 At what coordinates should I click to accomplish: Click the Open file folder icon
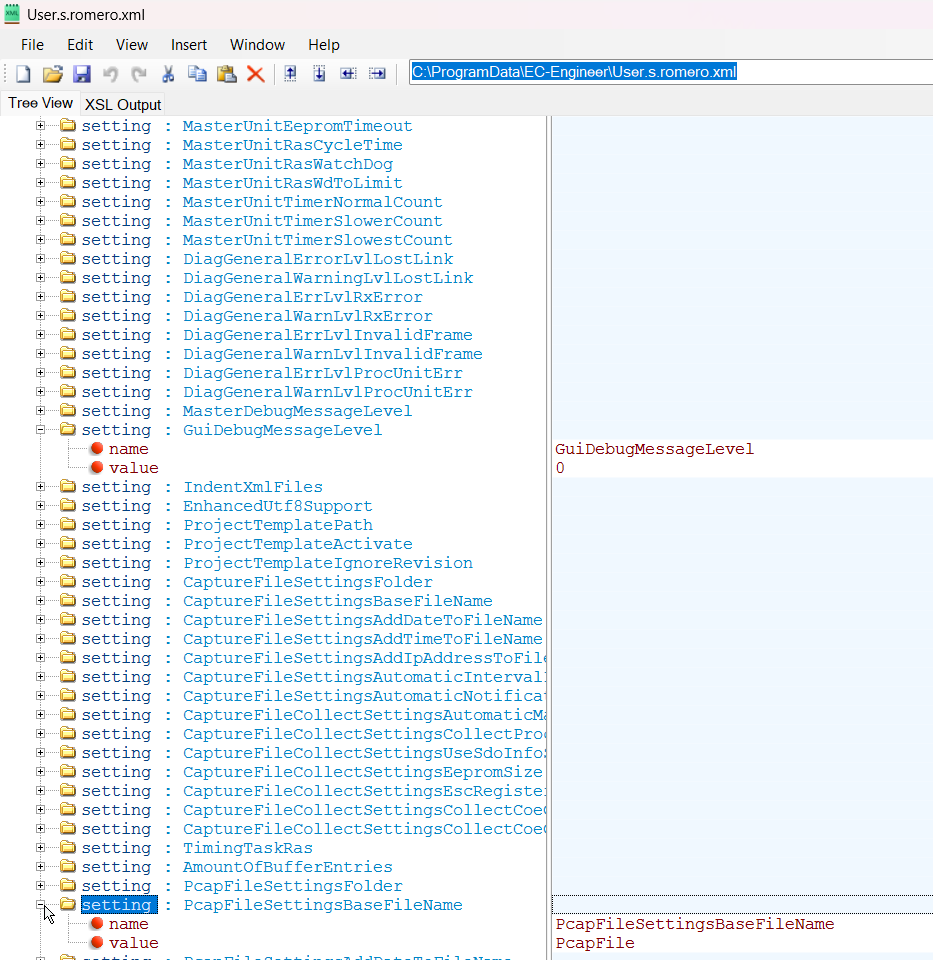pos(52,74)
